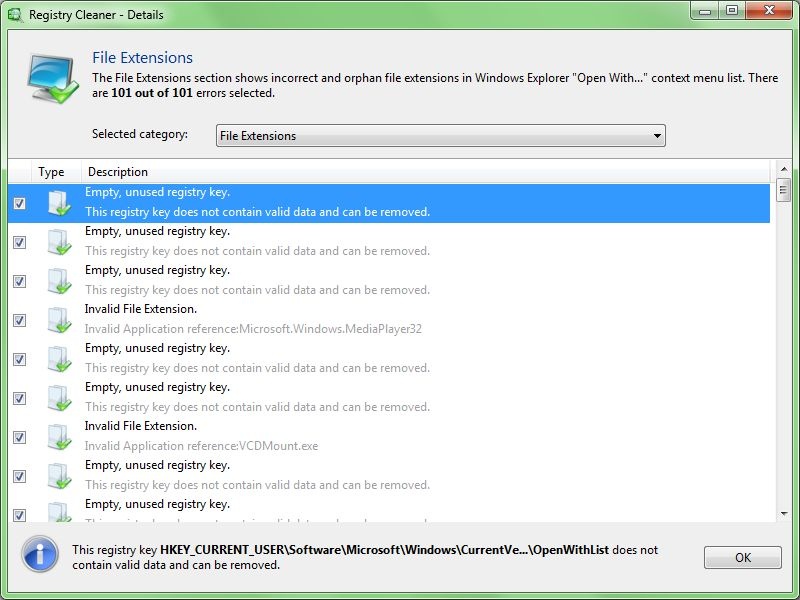800x600 pixels.
Task: Uncheck the checkbox directly below the highlighted row
Action: (x=19, y=242)
